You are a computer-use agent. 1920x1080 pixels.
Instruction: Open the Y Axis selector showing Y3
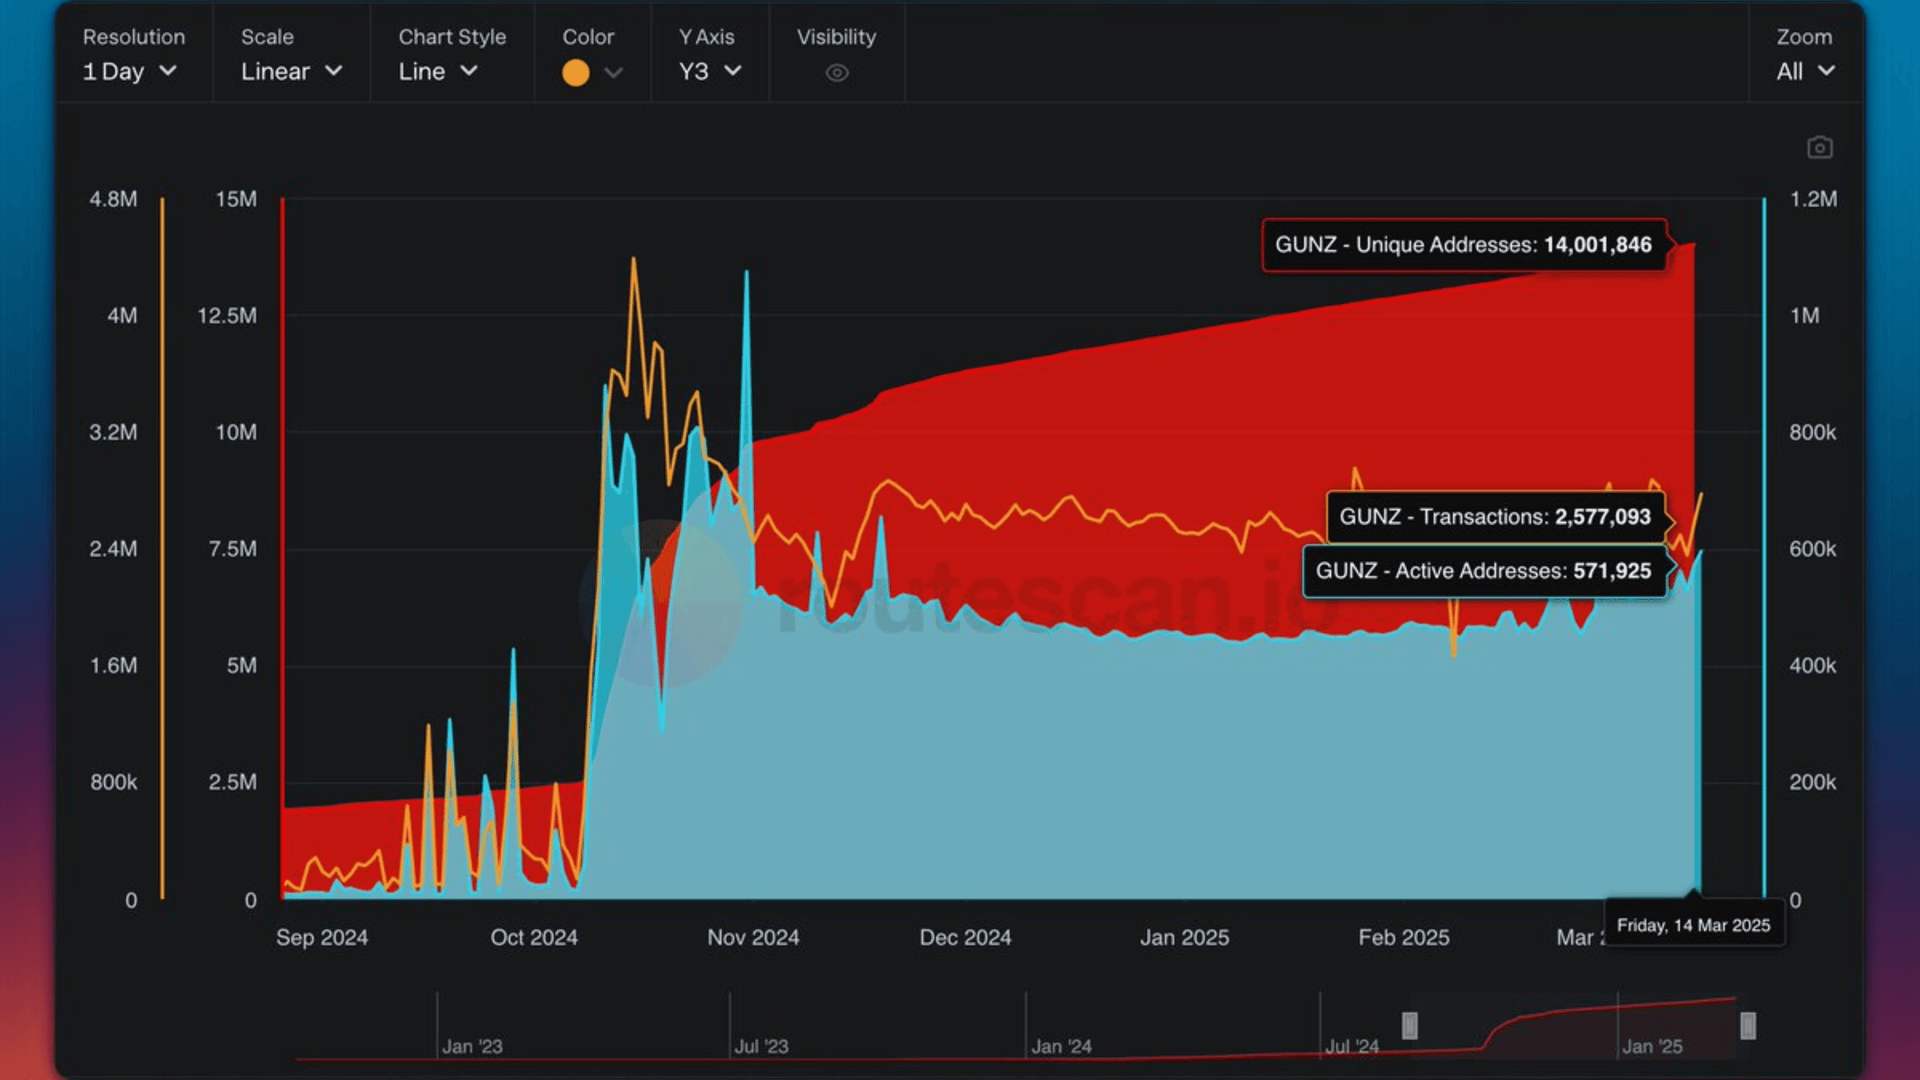pyautogui.click(x=709, y=71)
